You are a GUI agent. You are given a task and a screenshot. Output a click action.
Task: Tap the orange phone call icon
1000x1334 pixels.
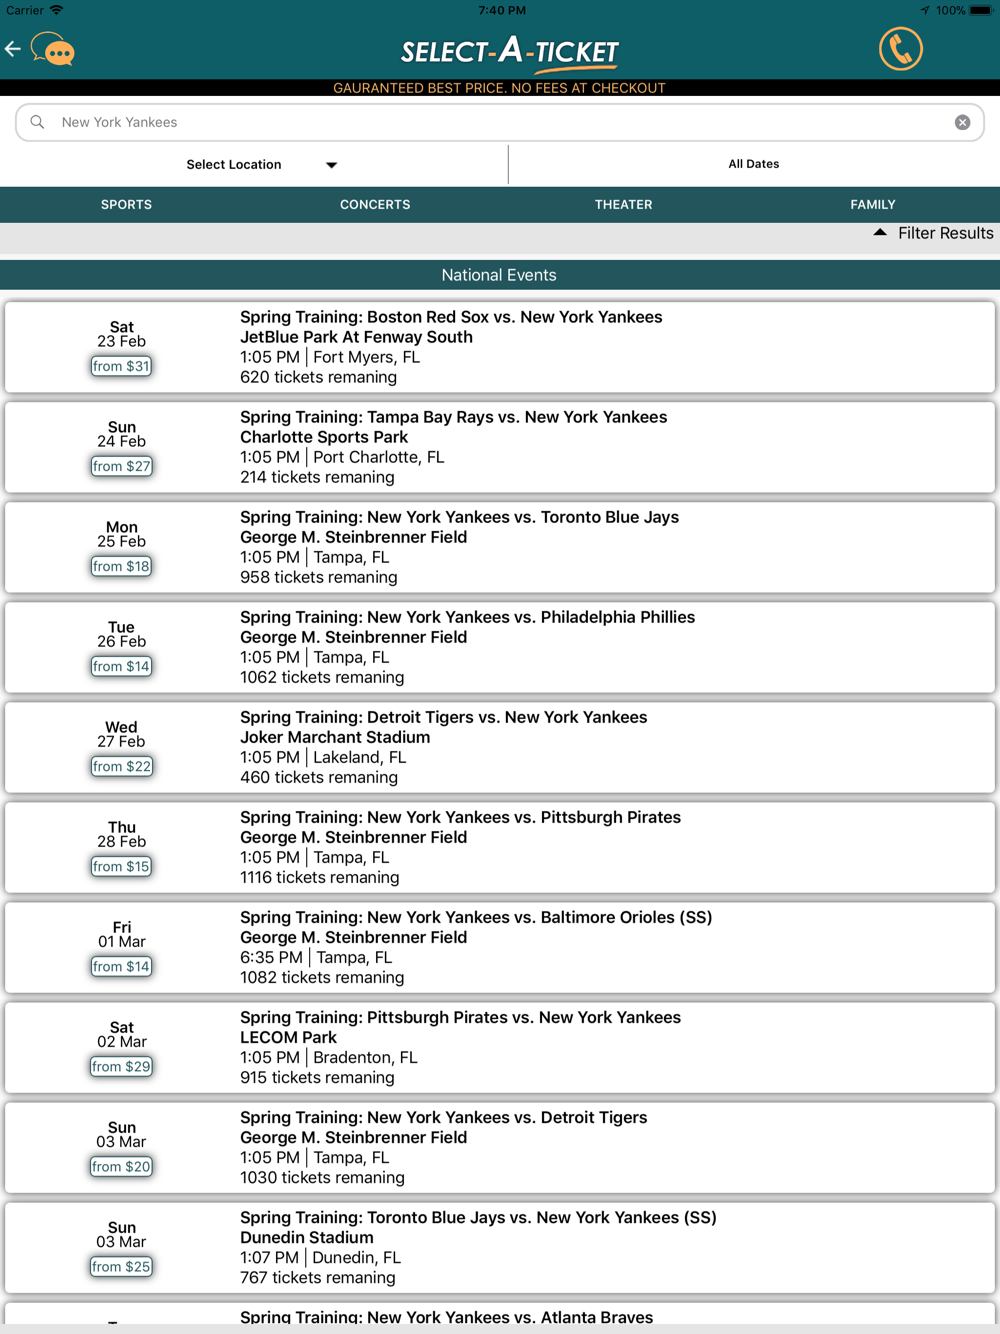pyautogui.click(x=900, y=49)
